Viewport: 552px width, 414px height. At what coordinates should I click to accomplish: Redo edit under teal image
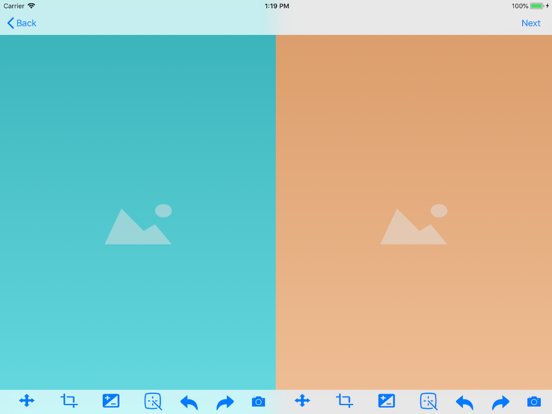(x=225, y=402)
